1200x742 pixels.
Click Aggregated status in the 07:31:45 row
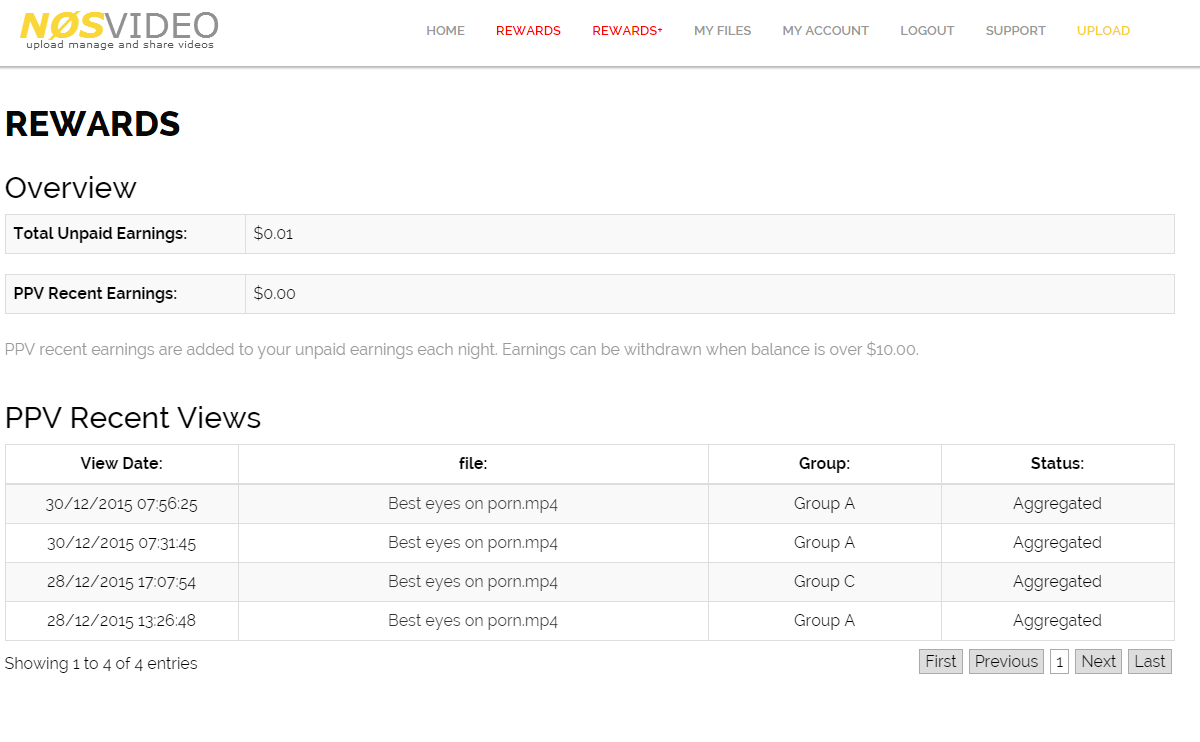1057,543
